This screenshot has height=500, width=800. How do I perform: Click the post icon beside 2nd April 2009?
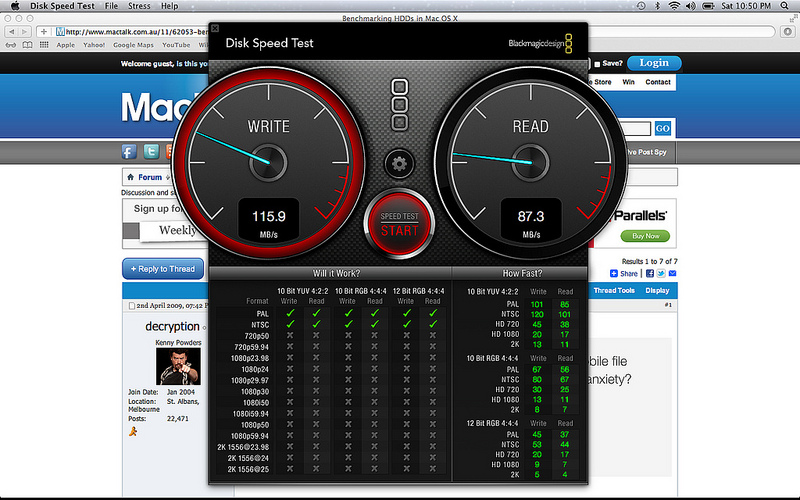click(x=132, y=306)
